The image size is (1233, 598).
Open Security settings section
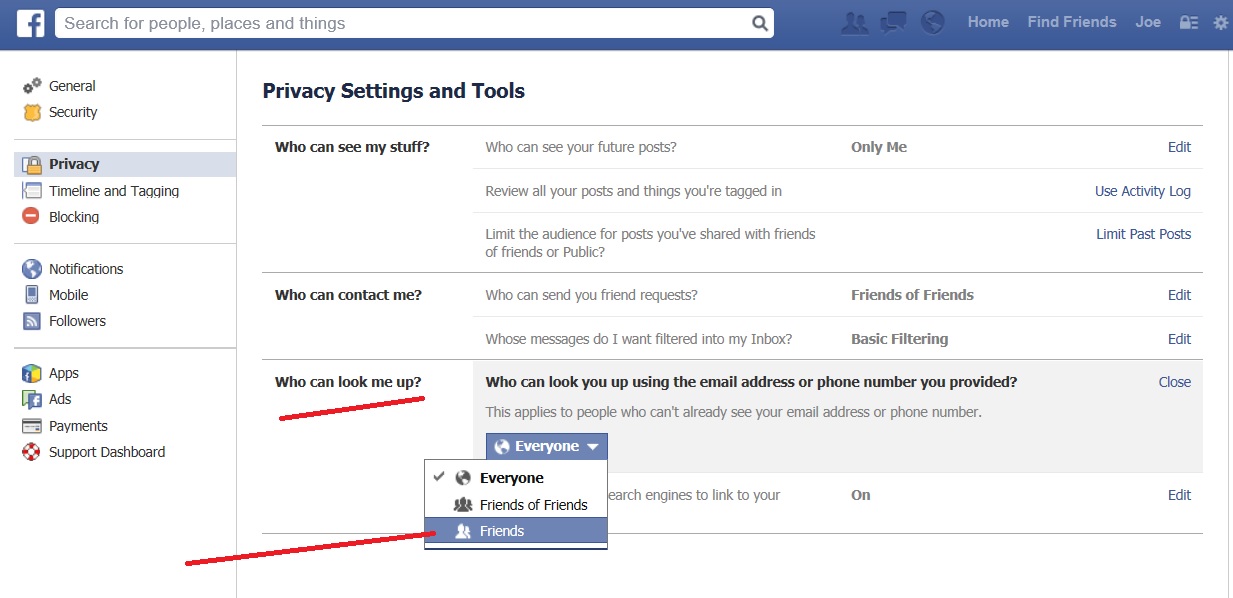tap(73, 112)
